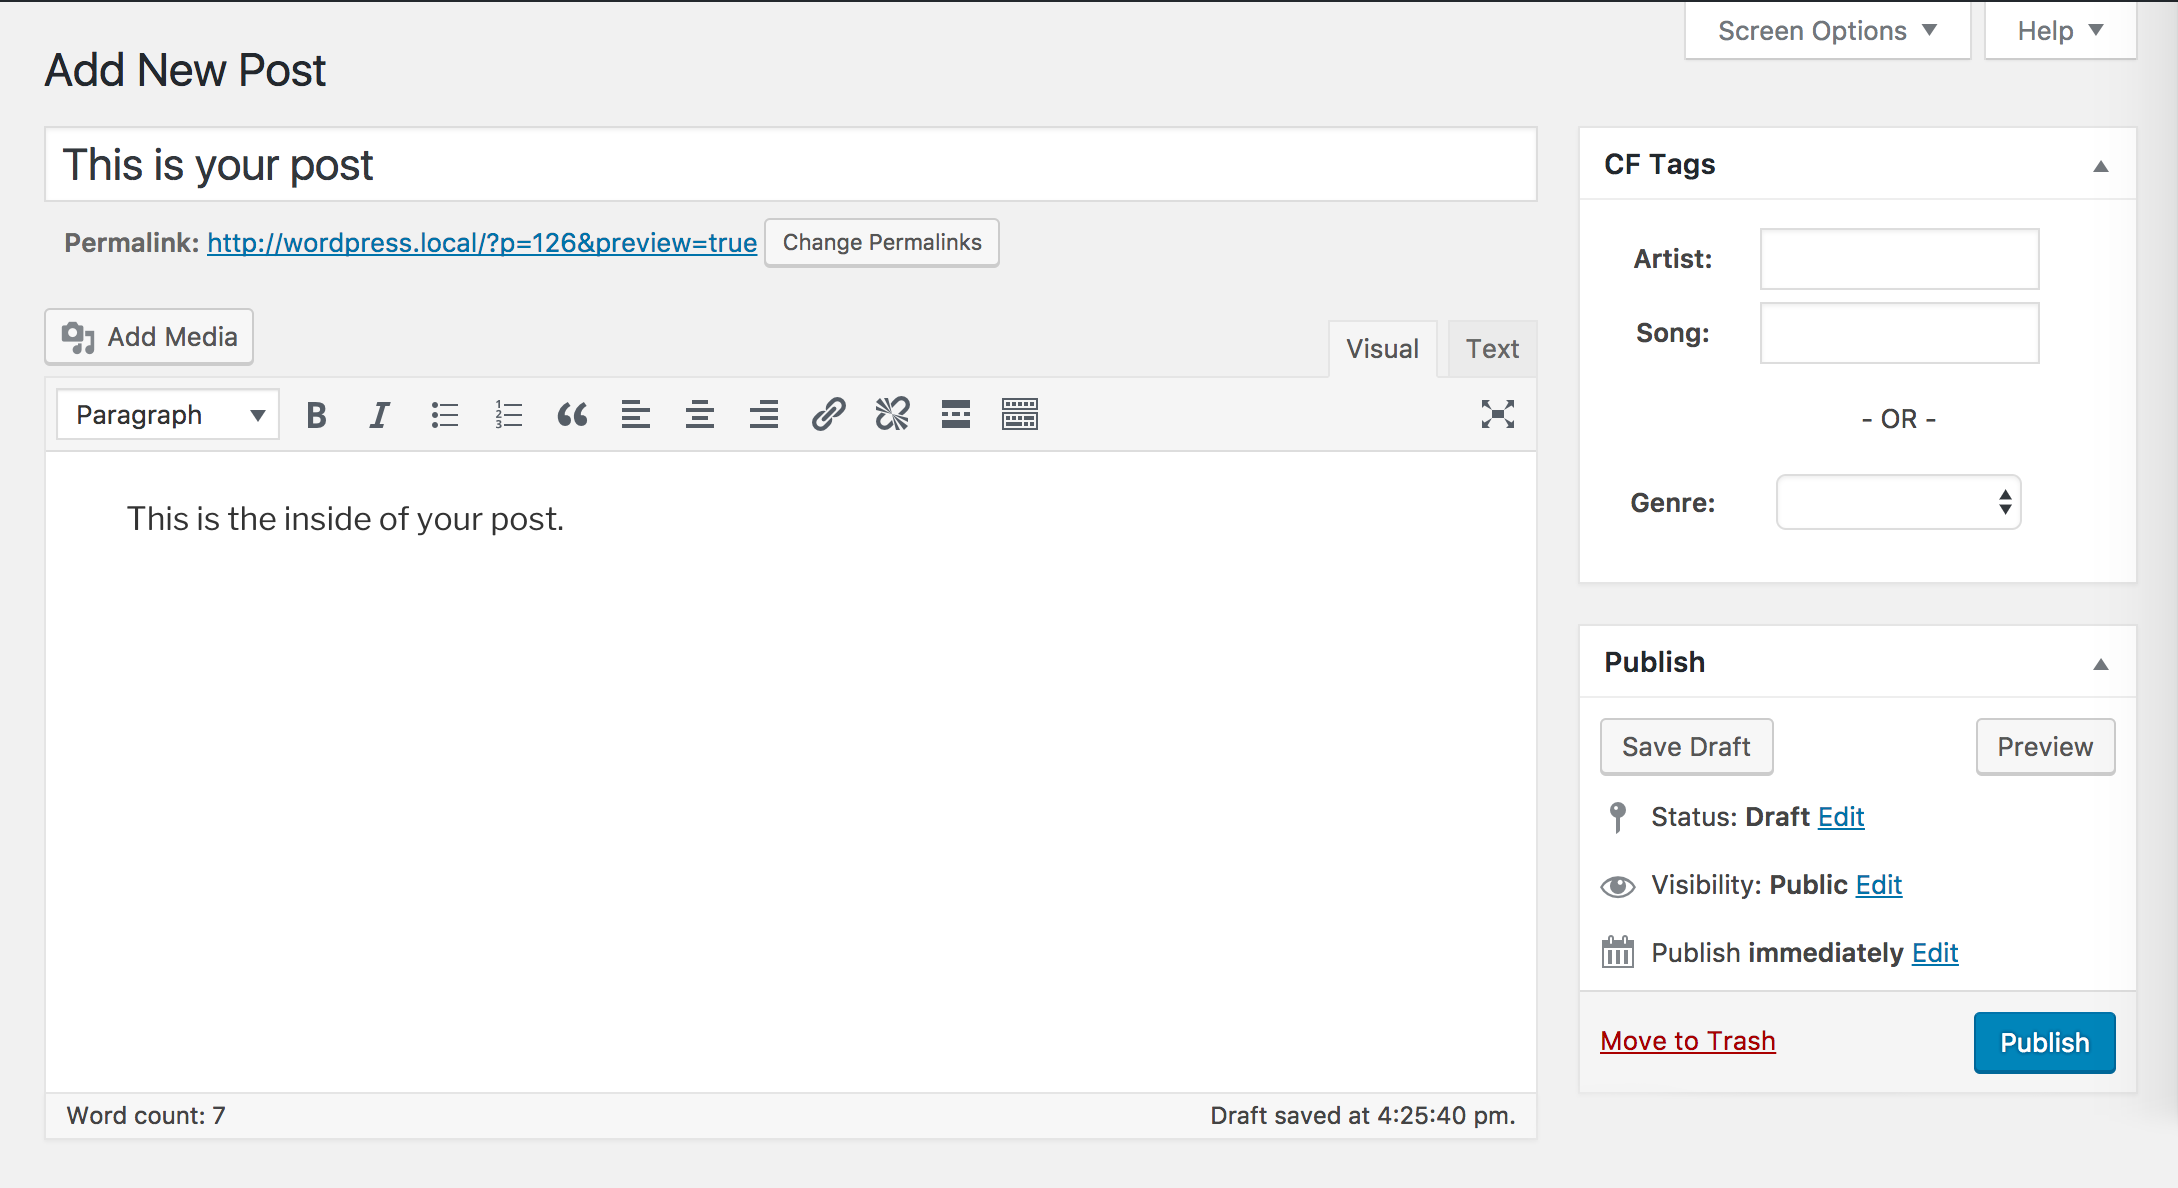Expand the Help menu

pyautogui.click(x=2057, y=30)
